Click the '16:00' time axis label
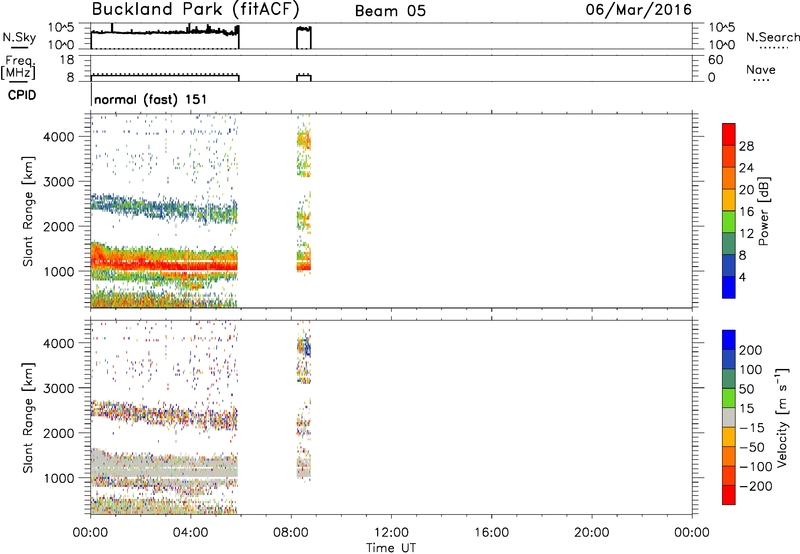Image resolution: width=800 pixels, height=554 pixels. 491,533
